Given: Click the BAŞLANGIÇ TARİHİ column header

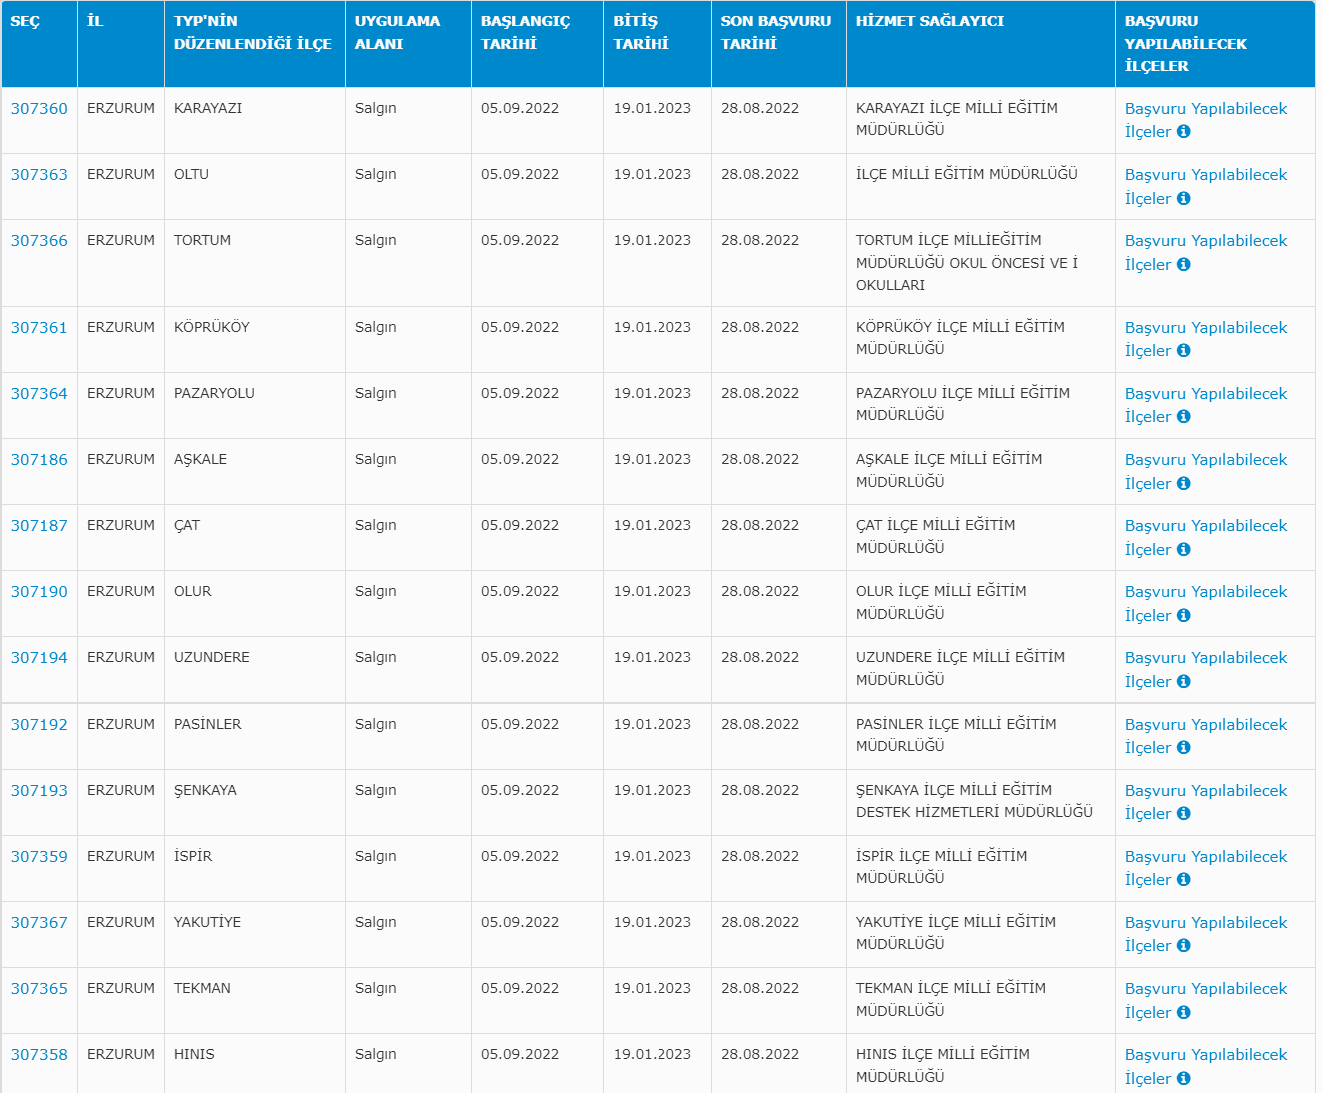Looking at the screenshot, I should pyautogui.click(x=525, y=32).
